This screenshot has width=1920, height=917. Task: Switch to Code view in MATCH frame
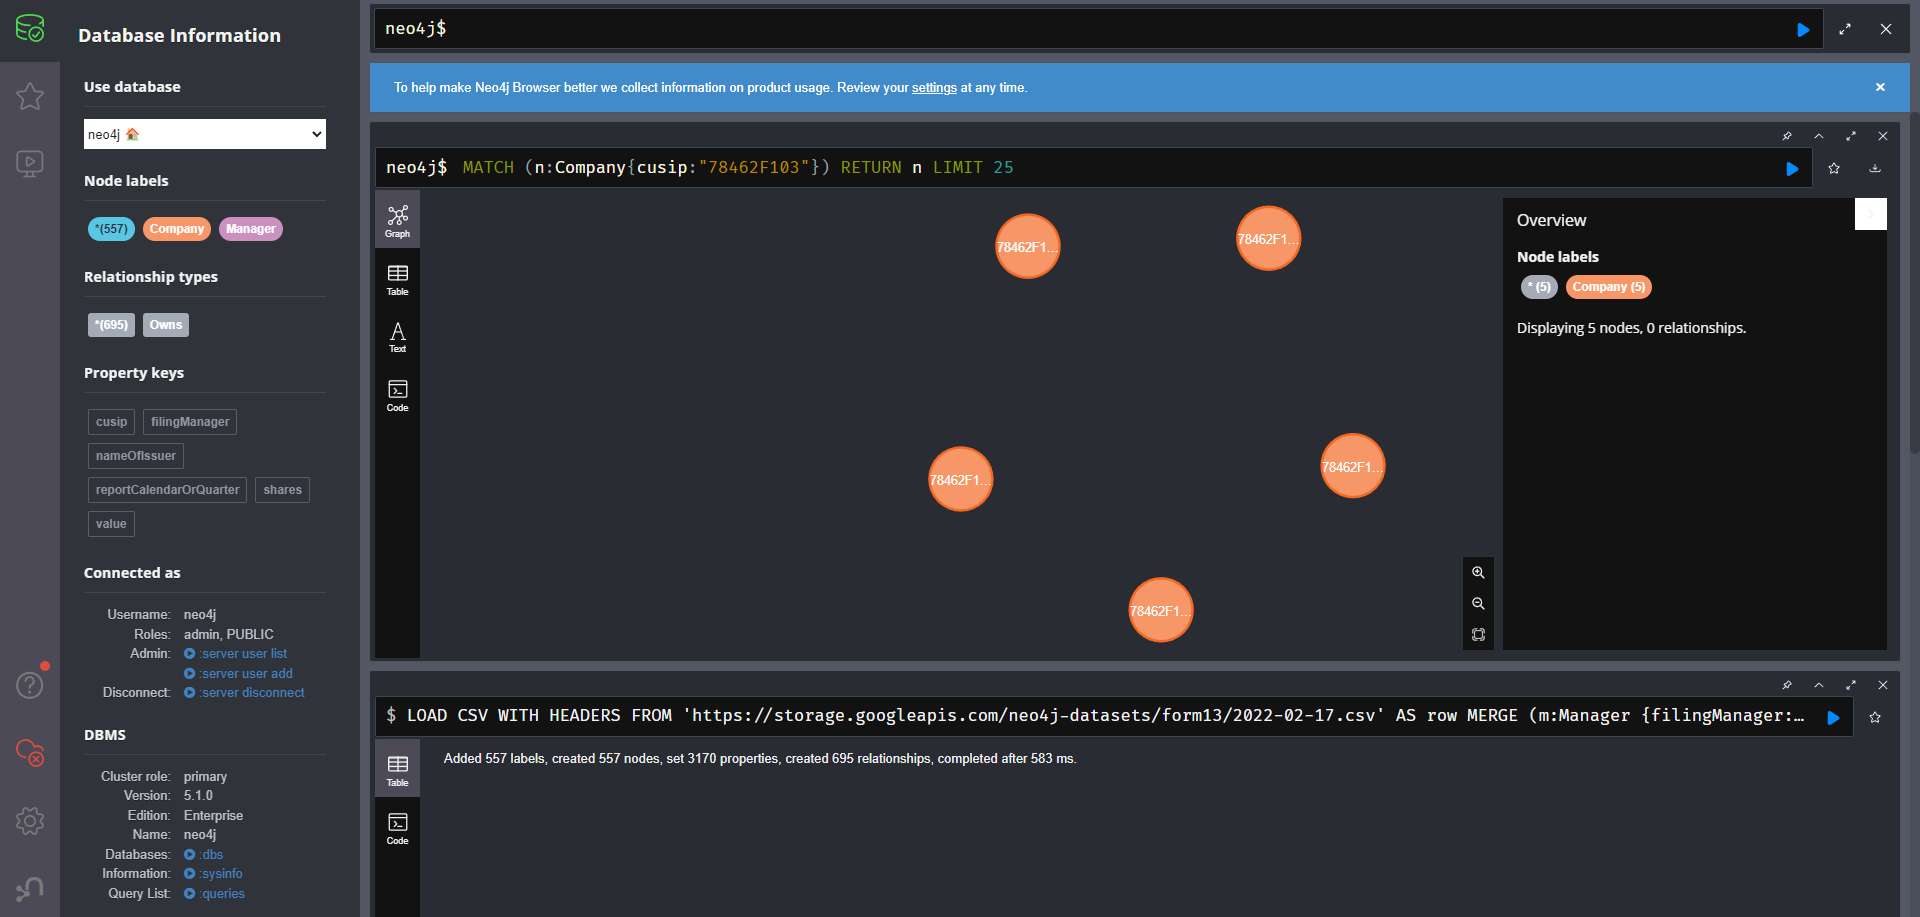[398, 395]
